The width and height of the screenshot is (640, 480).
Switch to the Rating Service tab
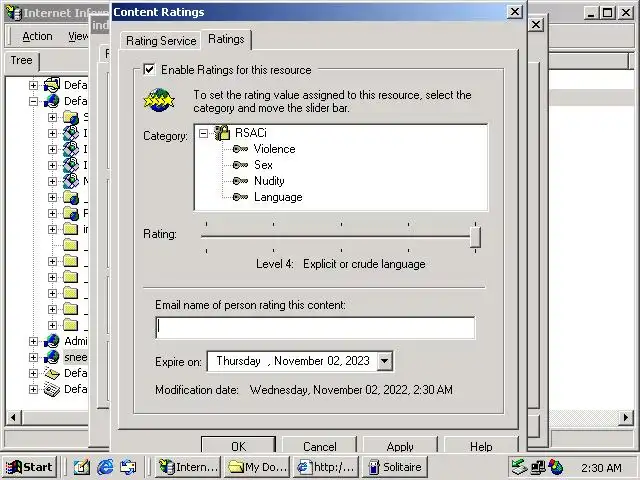point(161,41)
